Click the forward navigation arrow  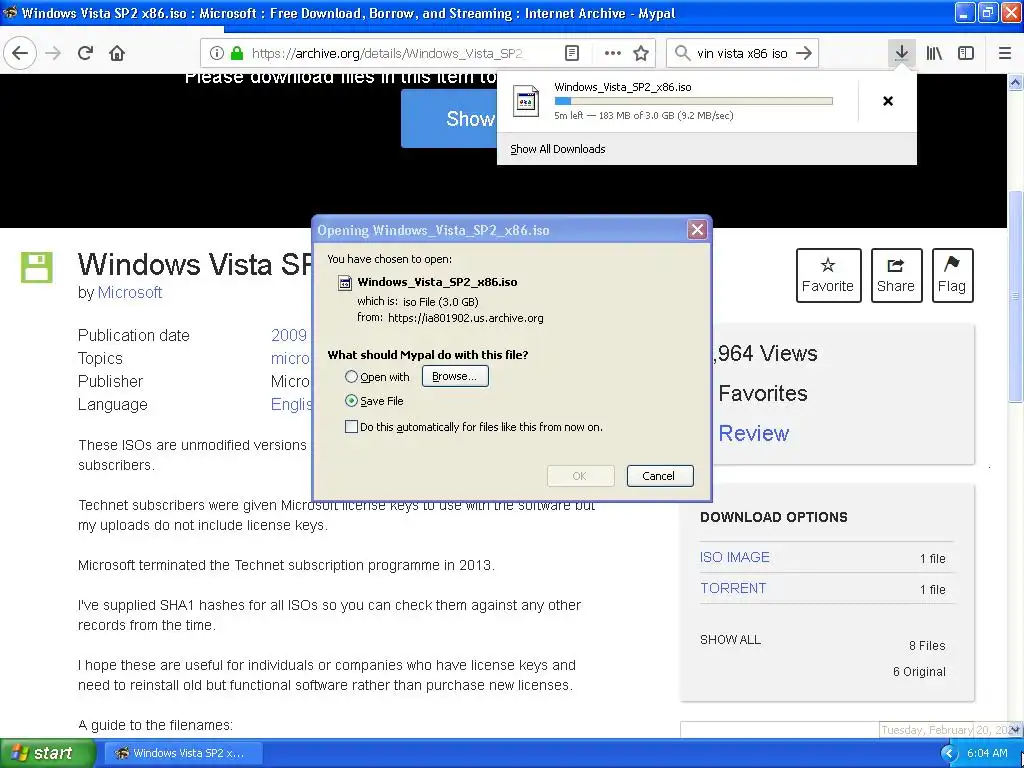(x=54, y=53)
